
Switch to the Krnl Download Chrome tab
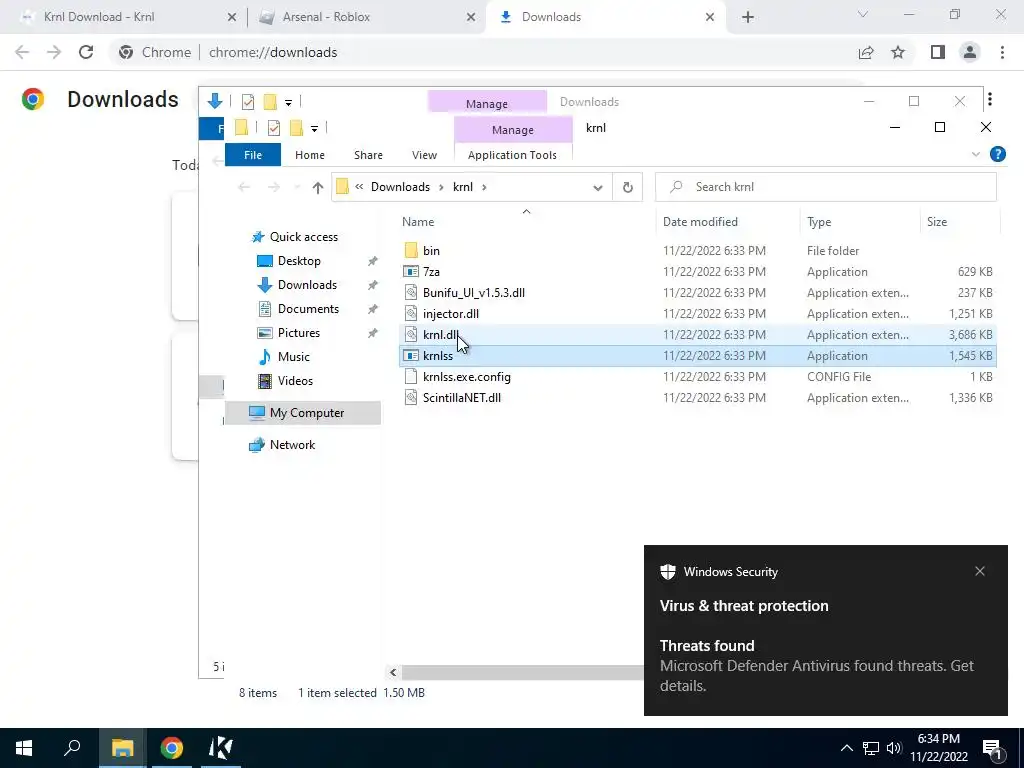point(123,17)
